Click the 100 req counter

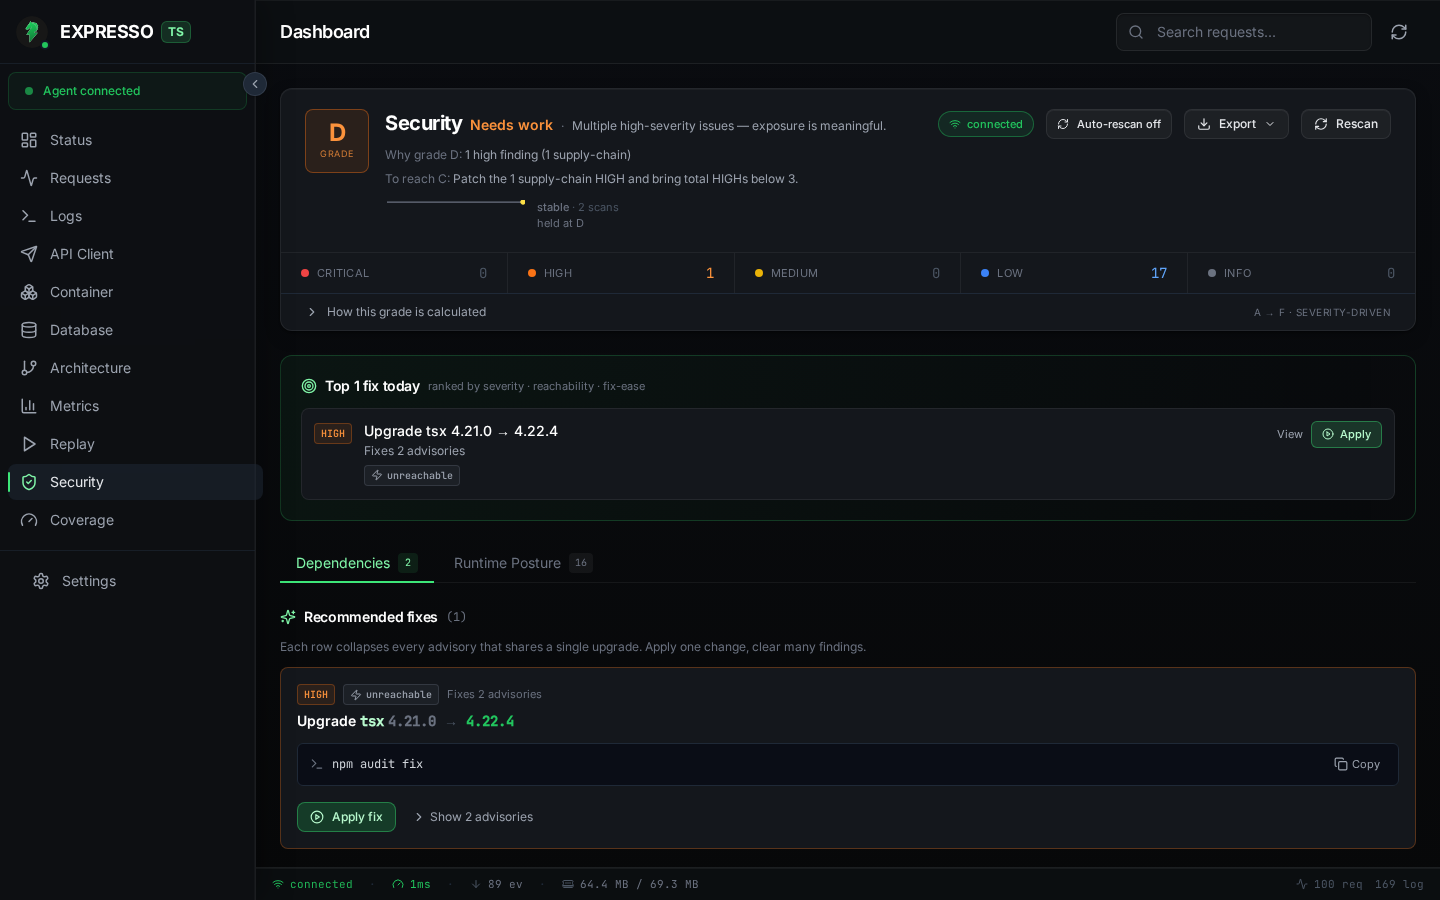coord(1329,884)
